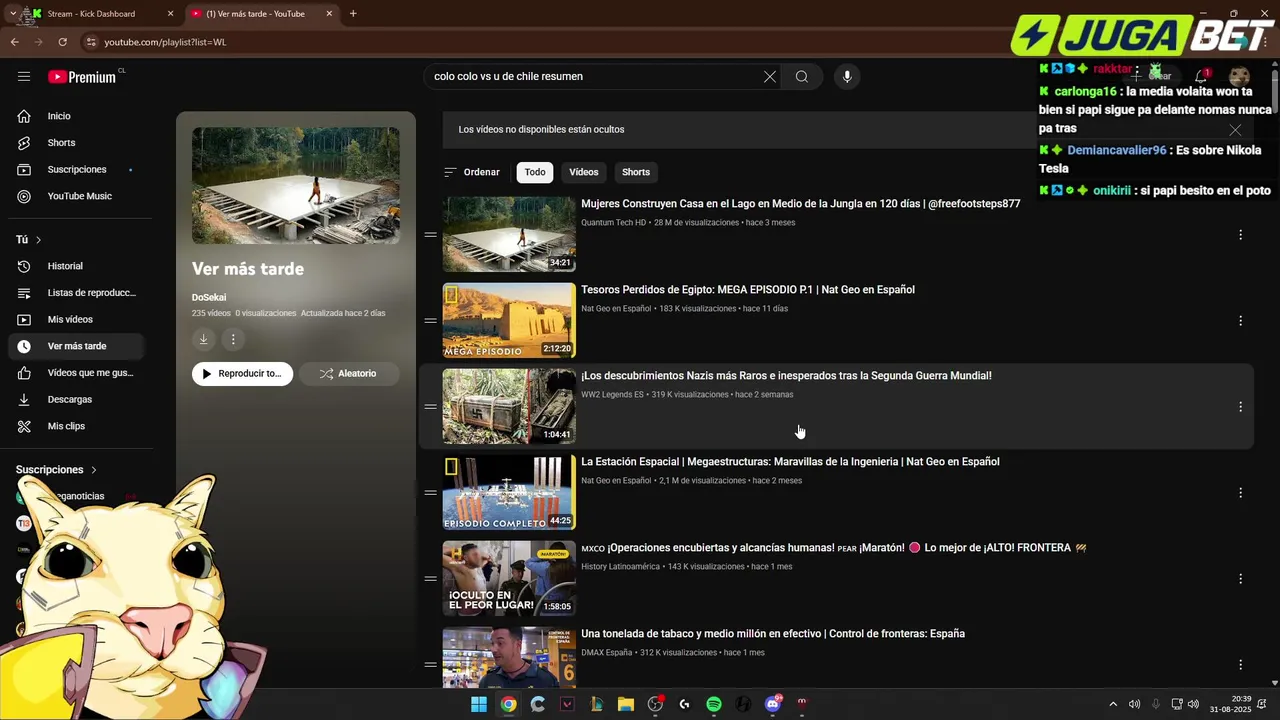Open the Mujeres Construyen Casa thumbnail
Image resolution: width=1280 pixels, height=720 pixels.
click(509, 234)
